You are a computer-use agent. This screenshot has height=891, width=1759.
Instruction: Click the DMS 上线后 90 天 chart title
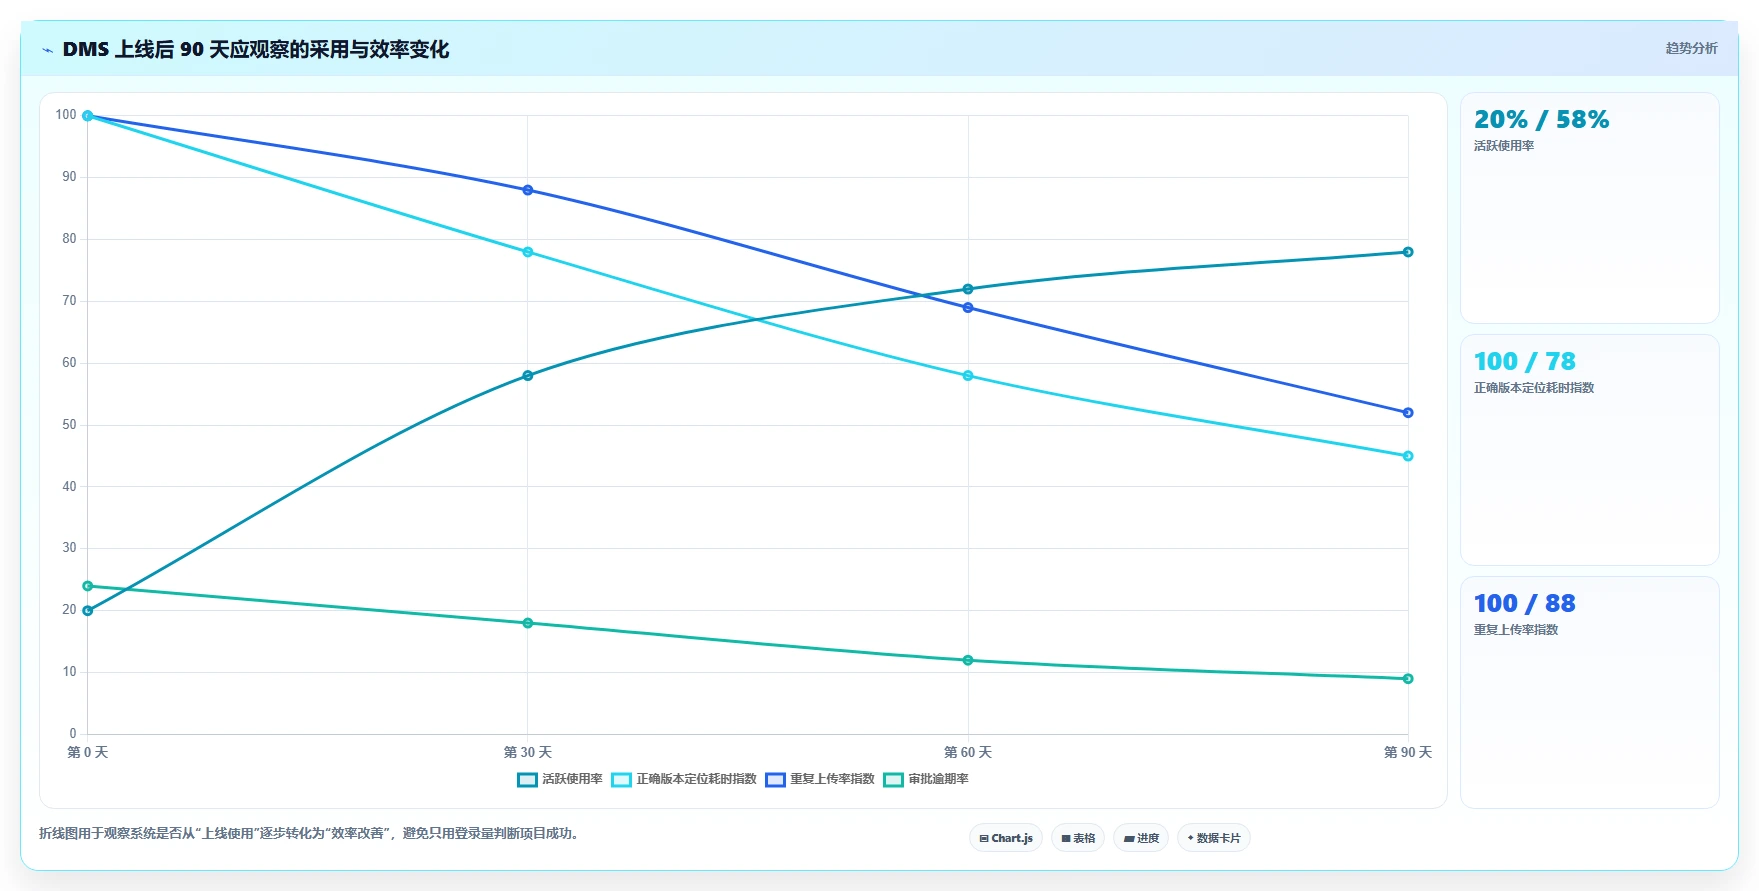click(255, 50)
